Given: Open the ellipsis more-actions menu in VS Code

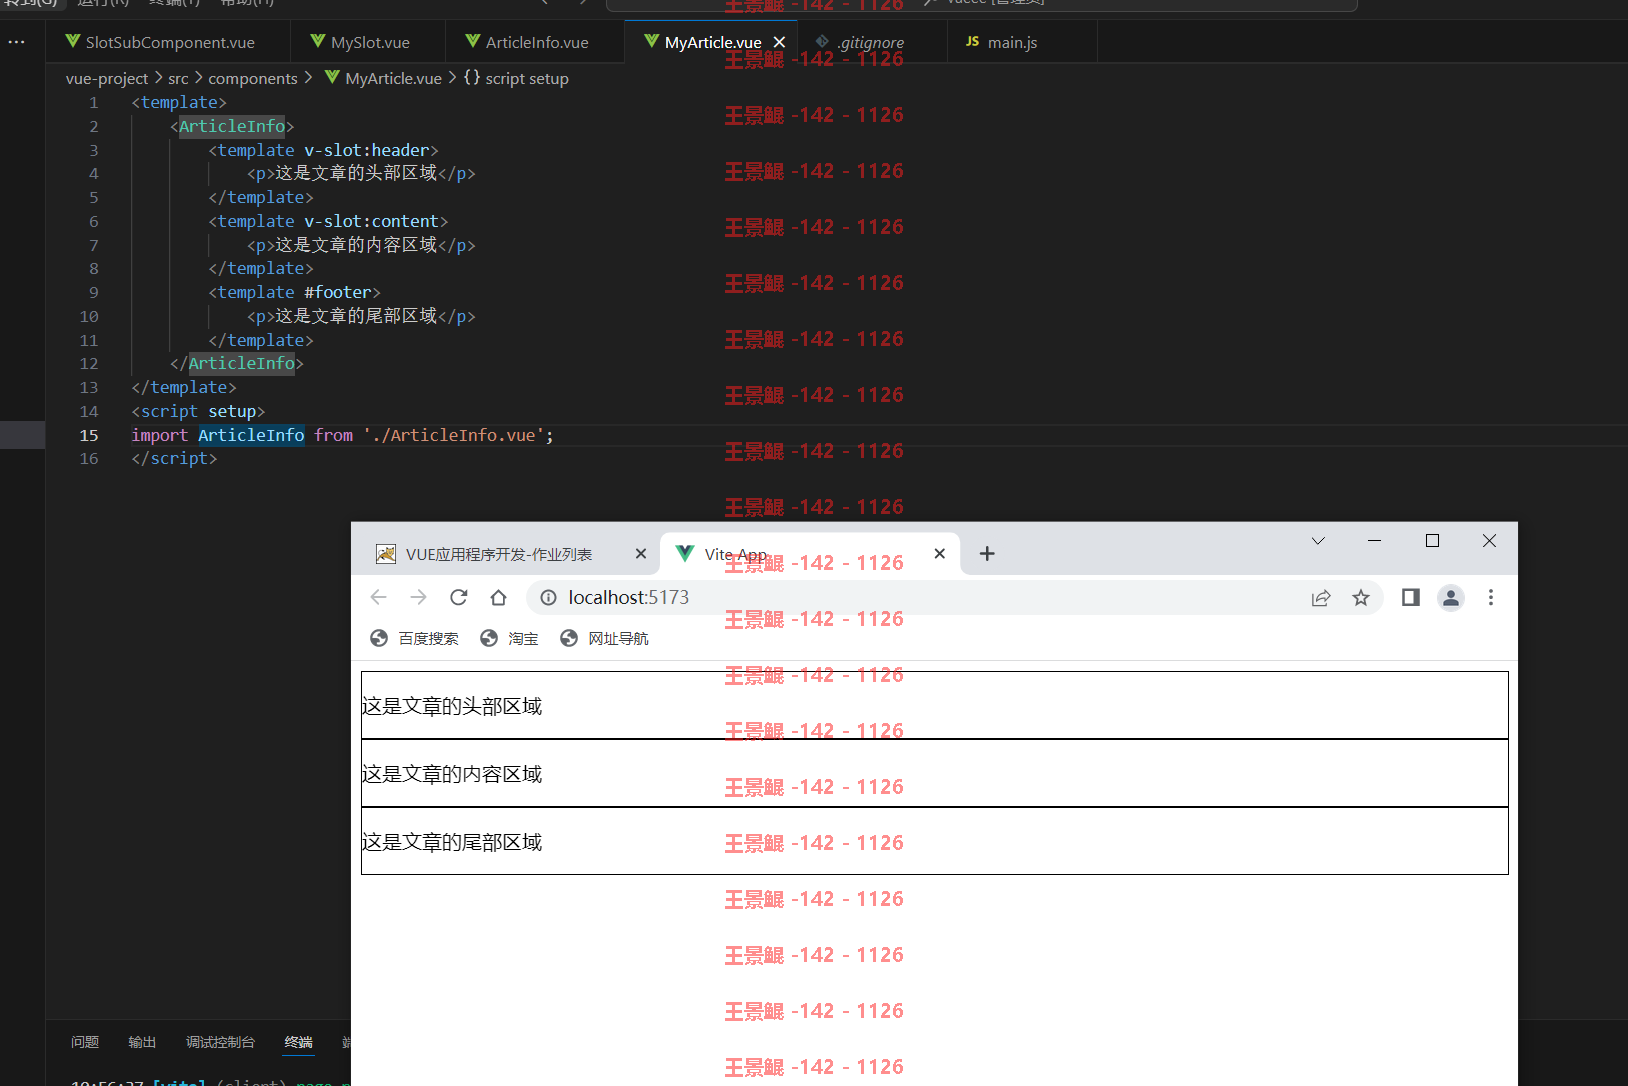Looking at the screenshot, I should 17,42.
